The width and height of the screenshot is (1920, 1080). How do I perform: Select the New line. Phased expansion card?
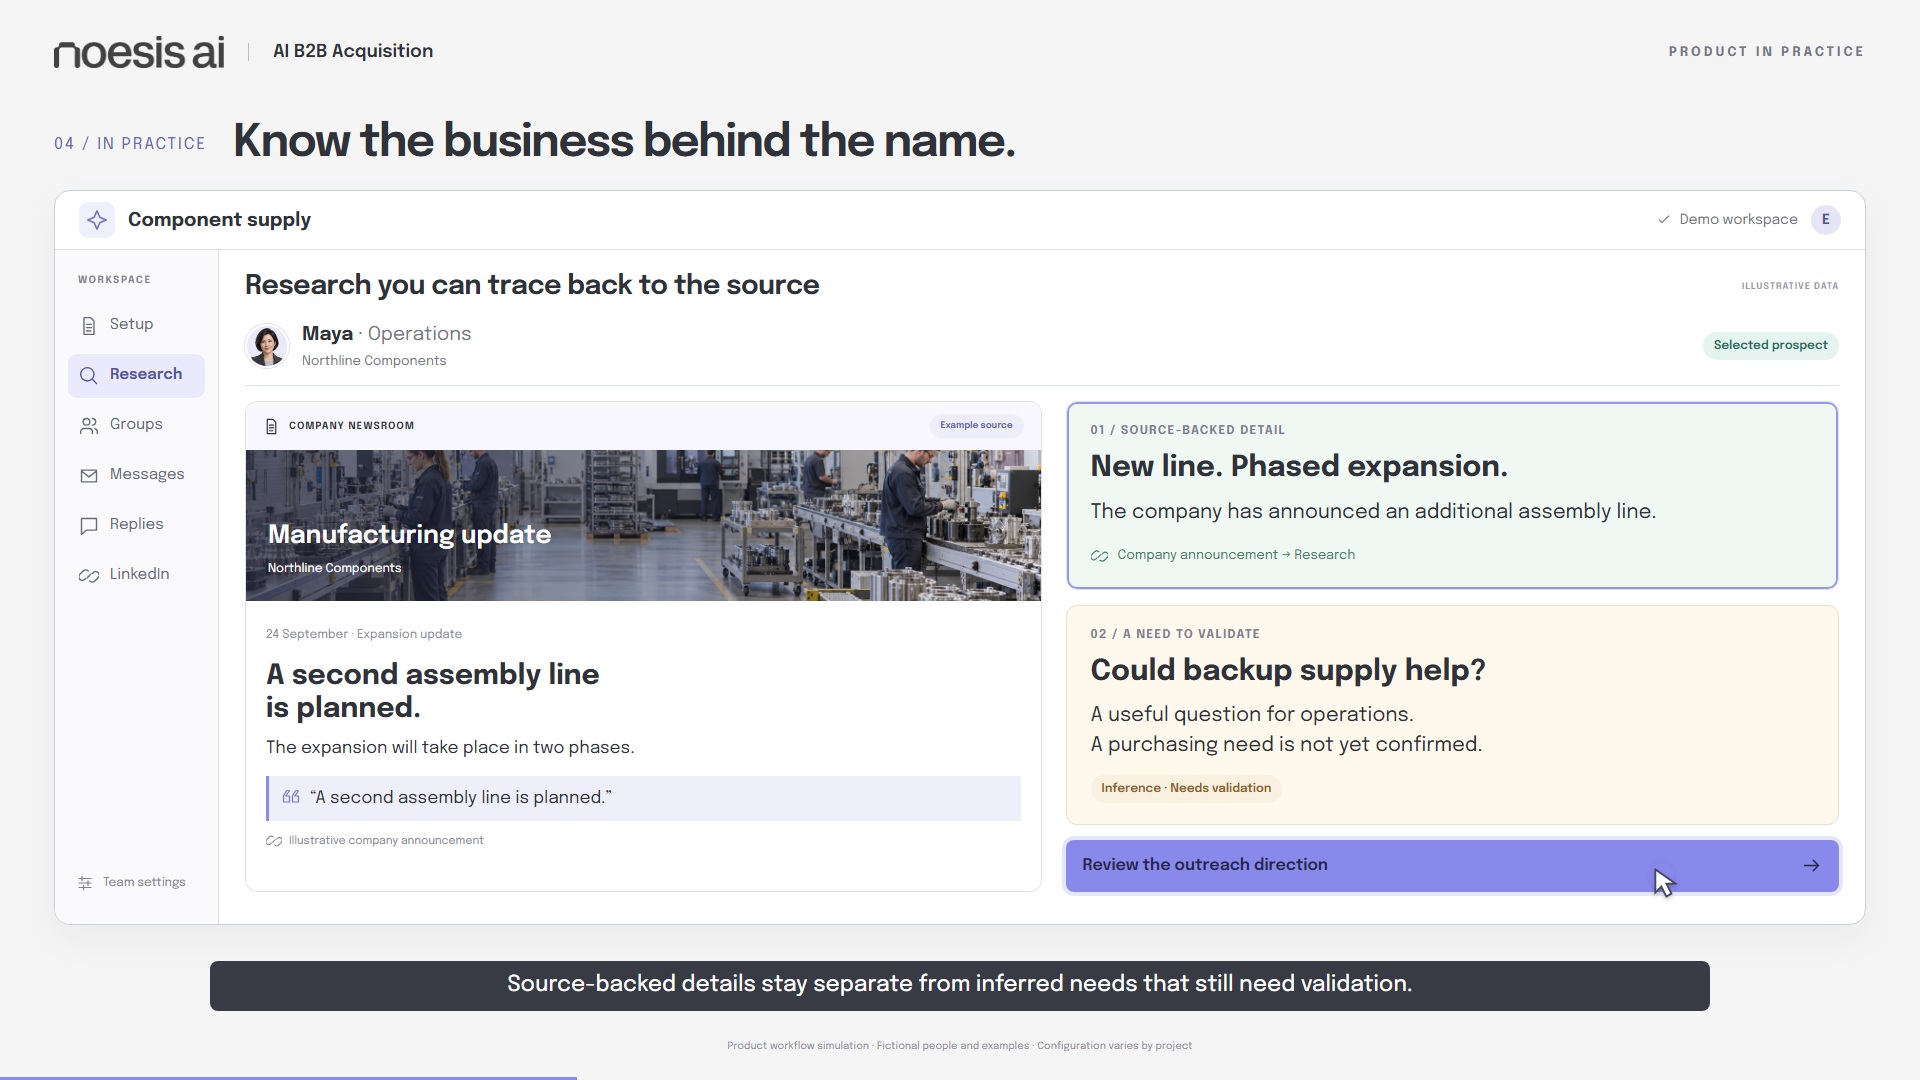tap(1452, 496)
